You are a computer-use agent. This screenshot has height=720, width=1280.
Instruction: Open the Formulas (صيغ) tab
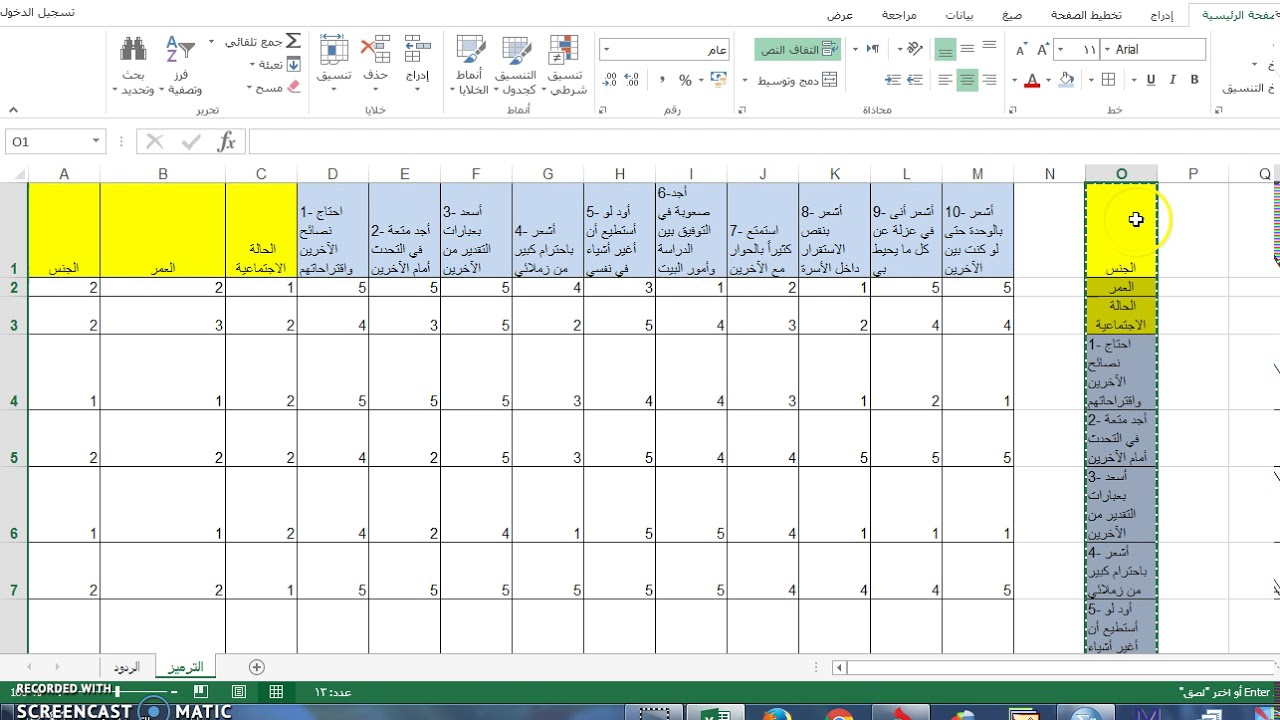click(1012, 15)
